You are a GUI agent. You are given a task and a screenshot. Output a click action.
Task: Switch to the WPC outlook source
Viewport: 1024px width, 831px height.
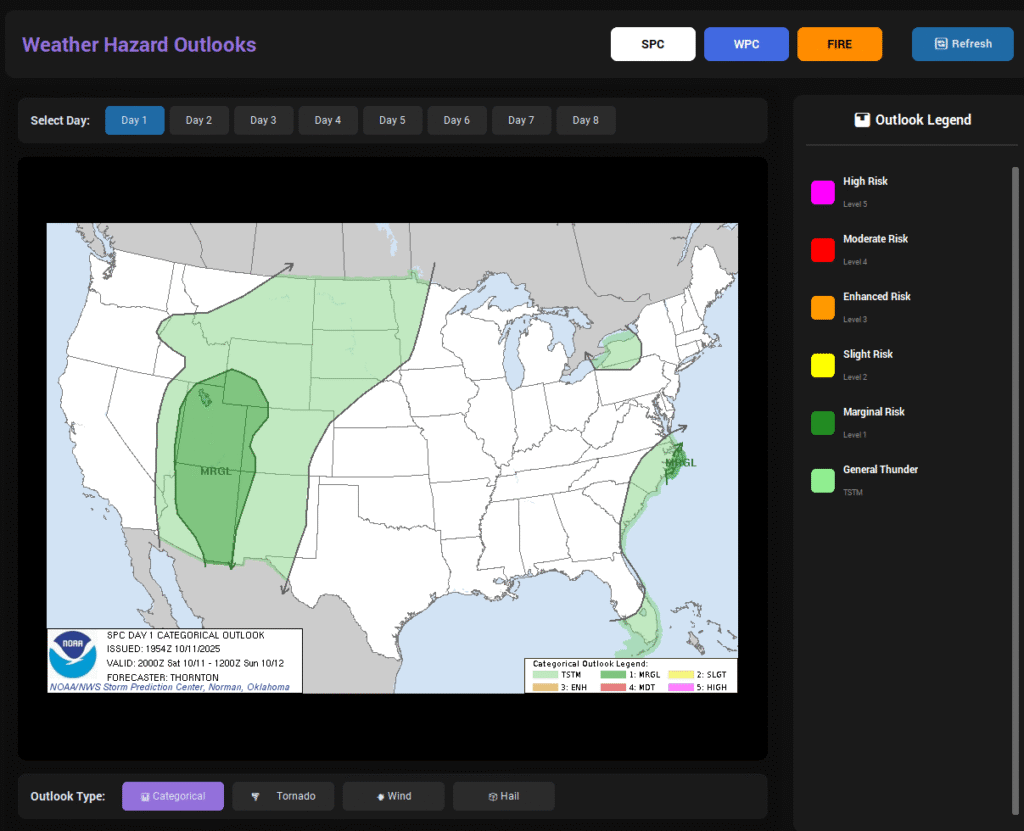pos(746,44)
